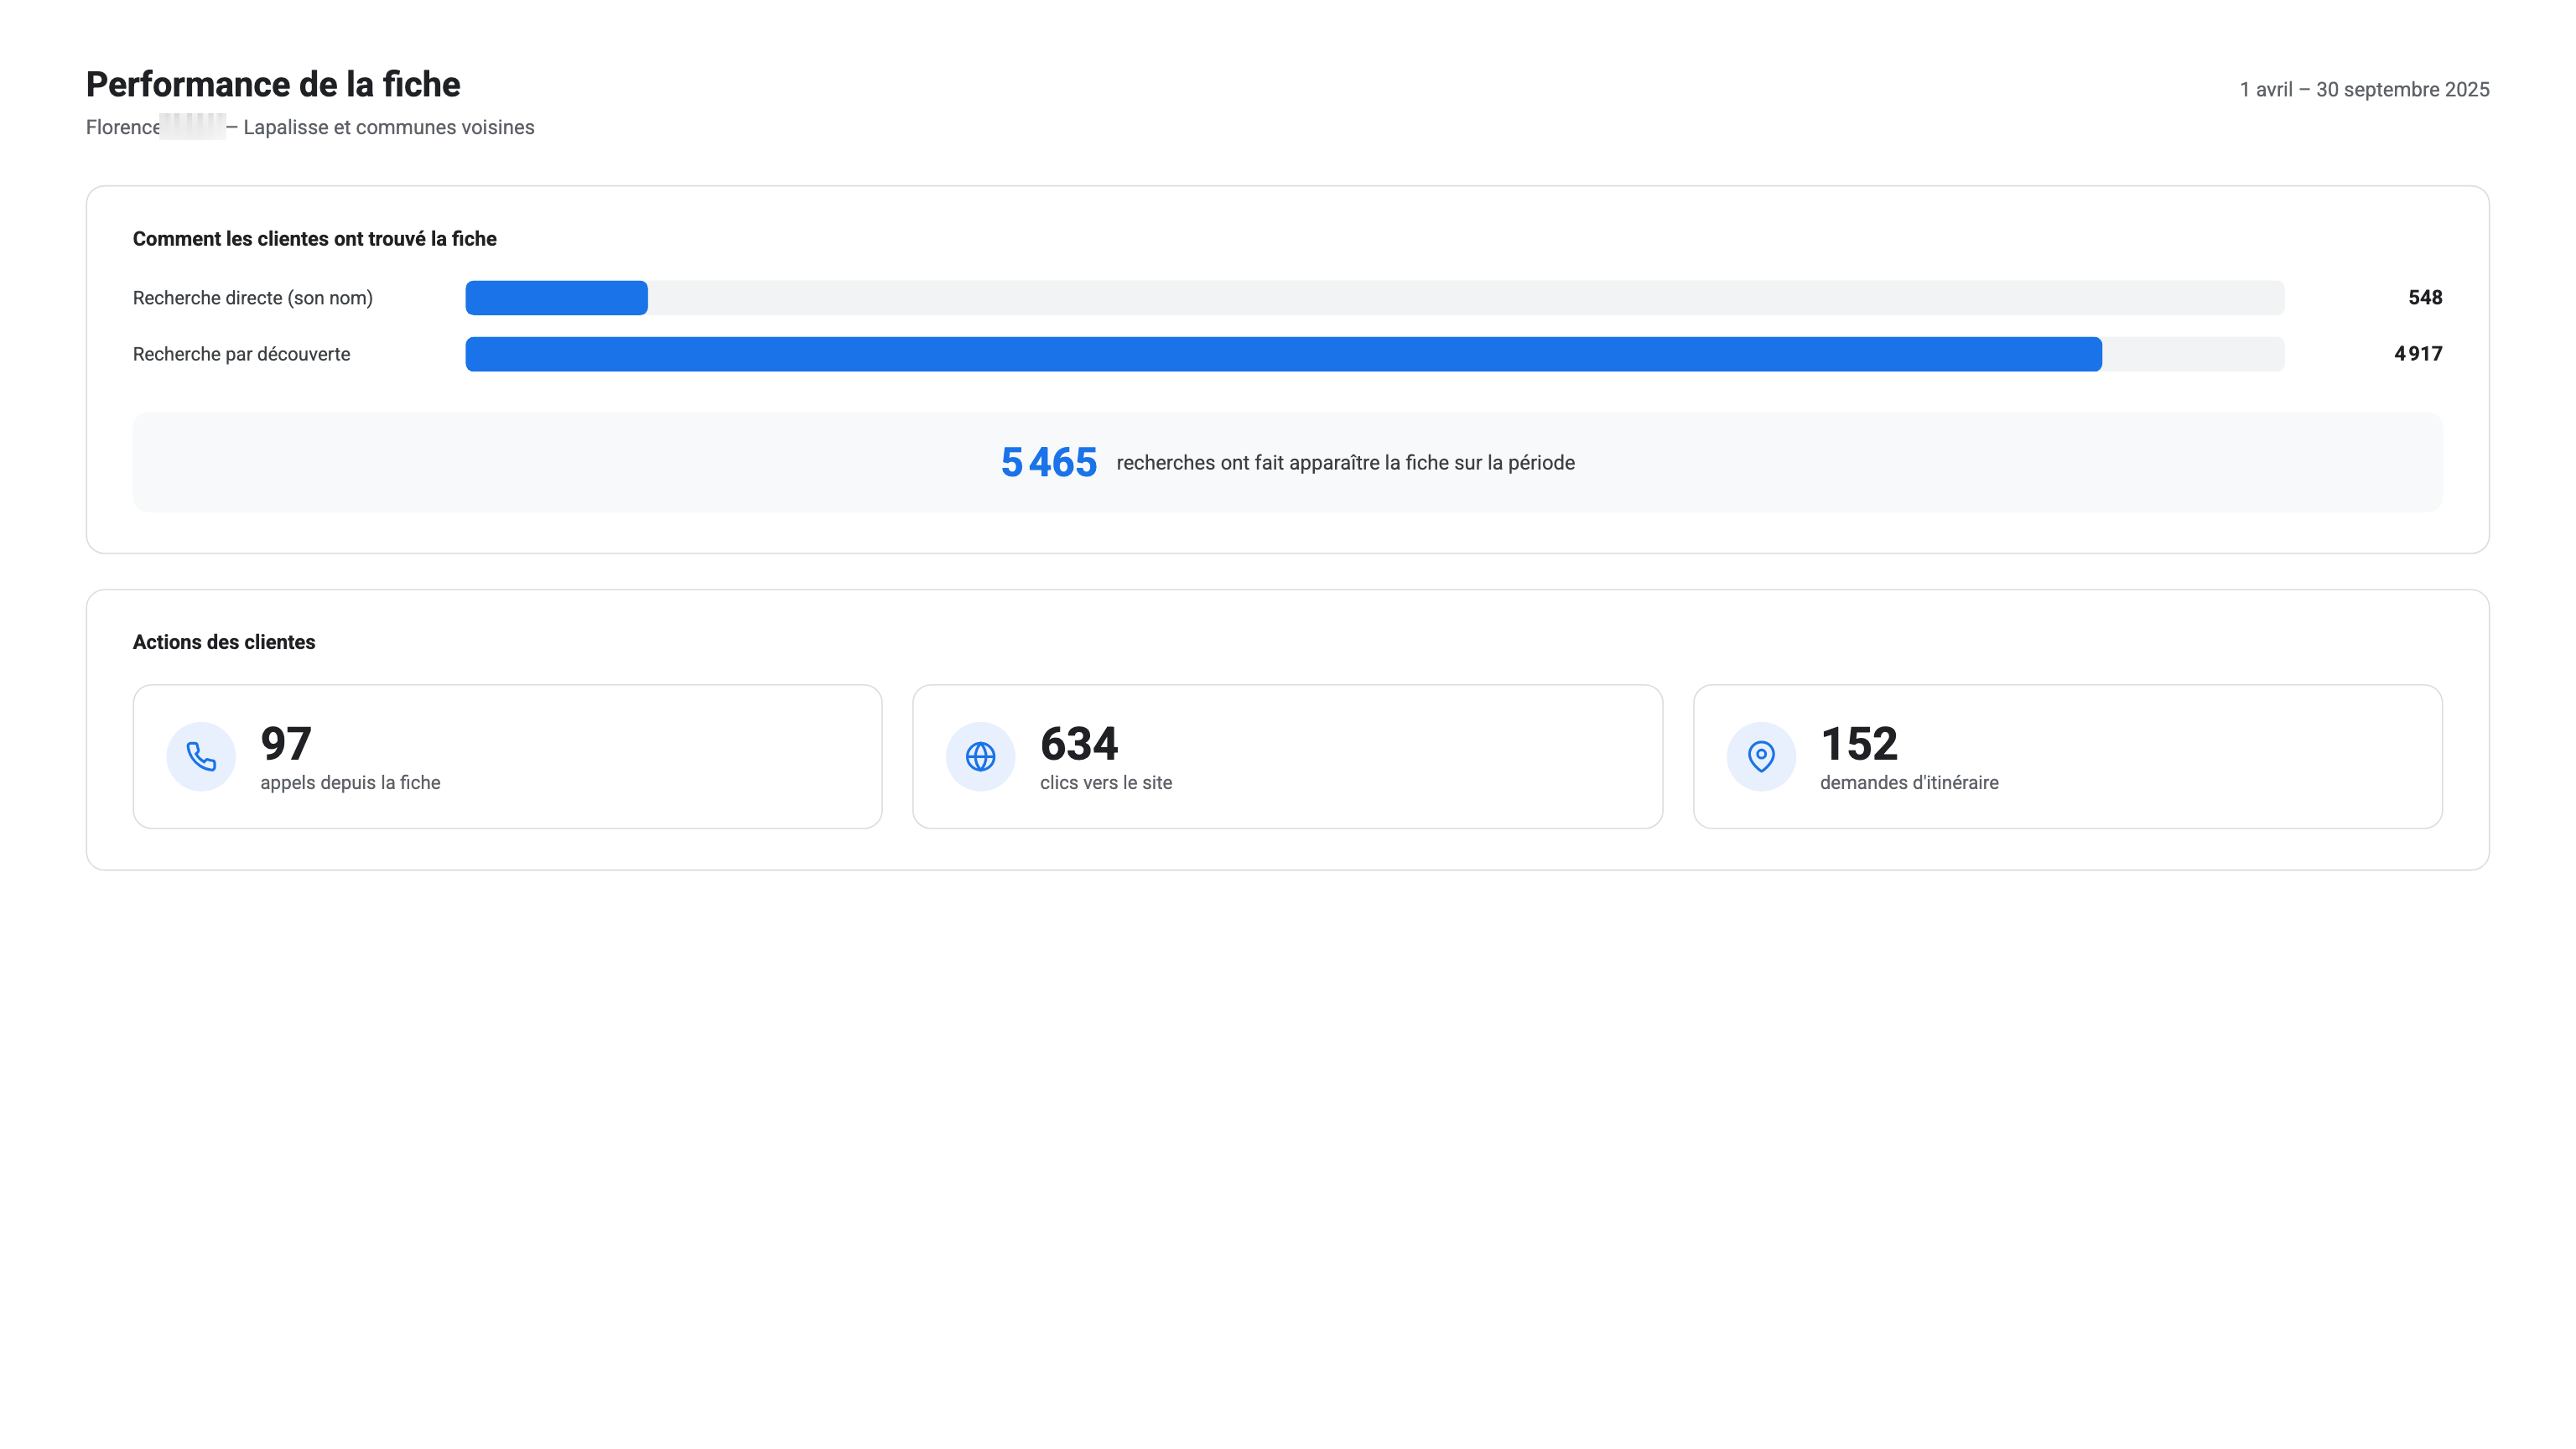Click the value 4 917
The width and height of the screenshot is (2576, 1449).
(x=2418, y=354)
